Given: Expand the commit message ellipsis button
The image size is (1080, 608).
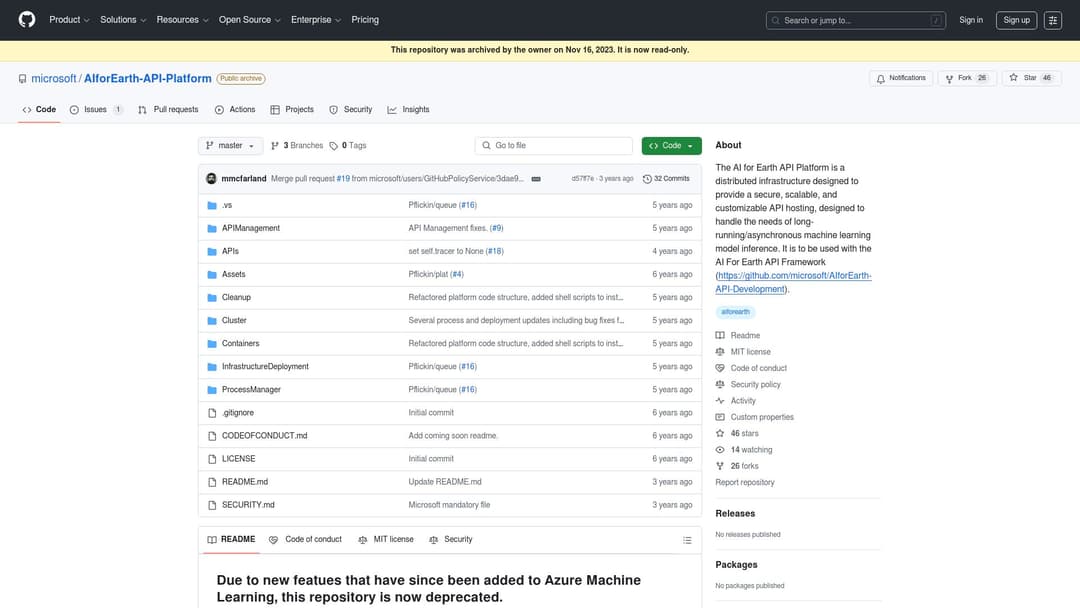Looking at the screenshot, I should tap(536, 179).
